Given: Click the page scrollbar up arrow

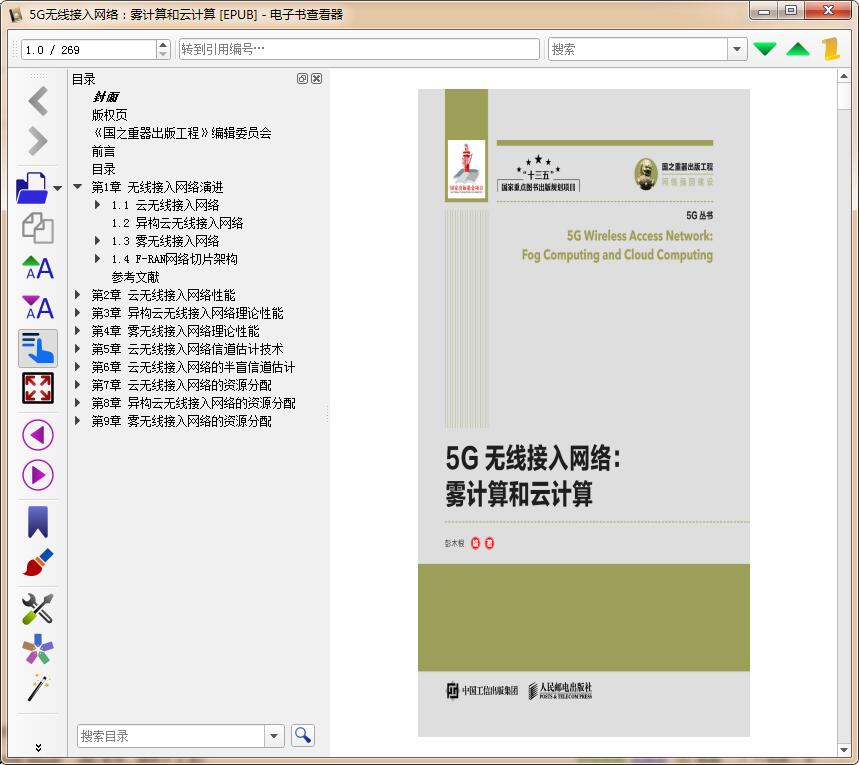Looking at the screenshot, I should [x=844, y=77].
